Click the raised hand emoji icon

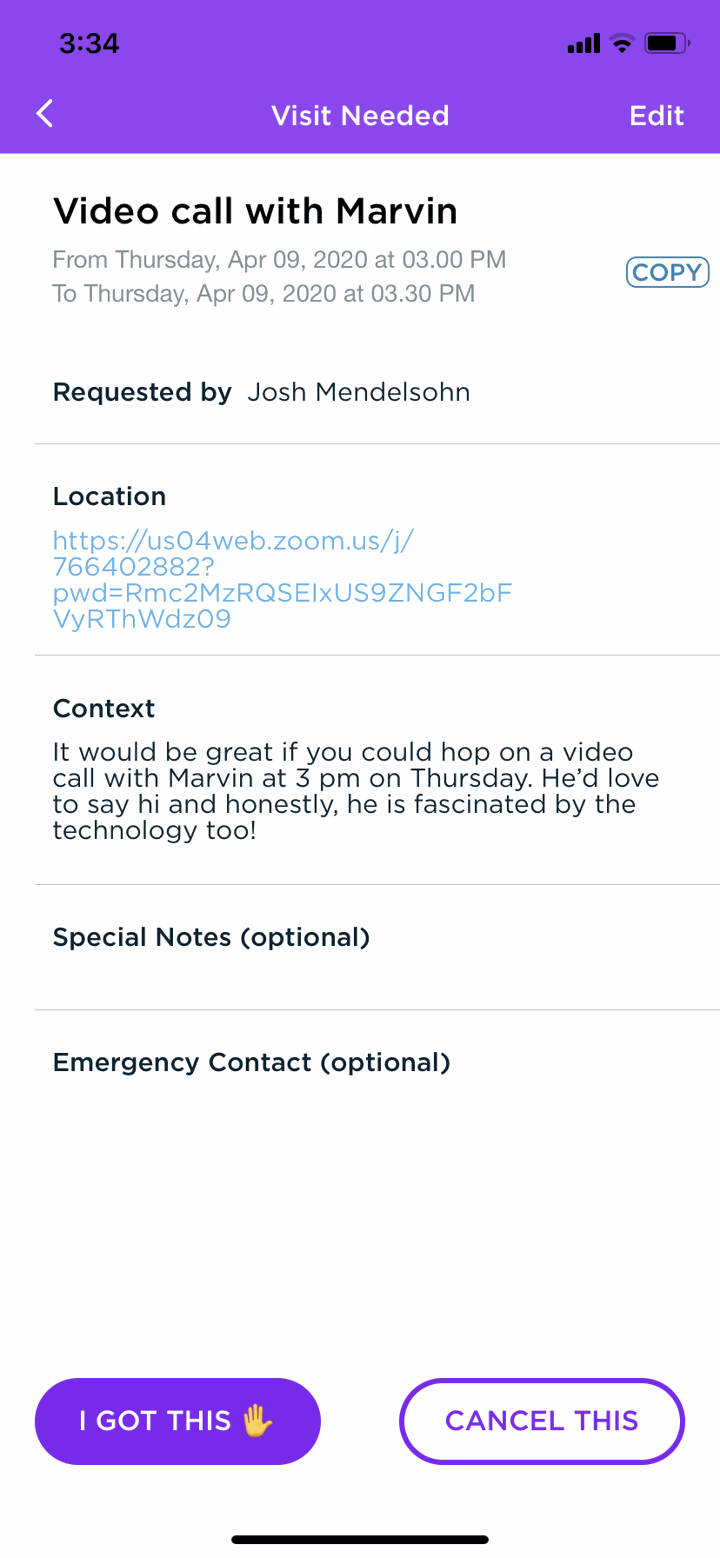pyautogui.click(x=258, y=1420)
